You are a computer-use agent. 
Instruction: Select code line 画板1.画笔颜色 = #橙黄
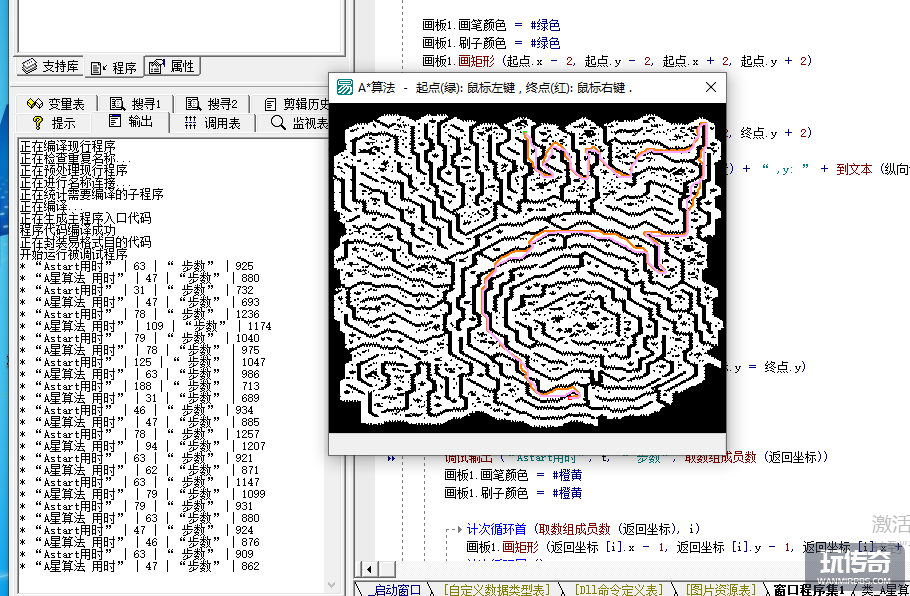pos(513,475)
